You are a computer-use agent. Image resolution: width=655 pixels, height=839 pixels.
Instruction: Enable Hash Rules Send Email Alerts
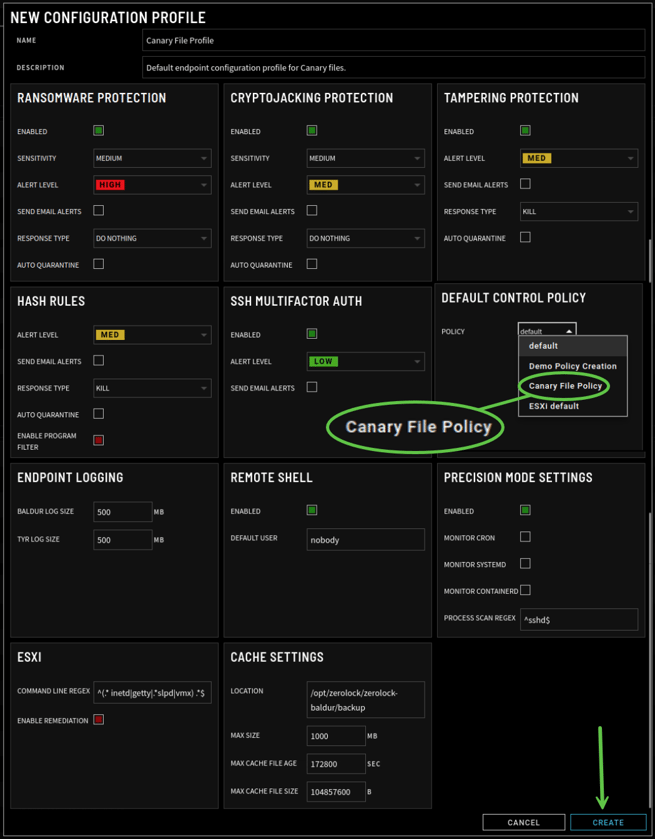coord(98,361)
